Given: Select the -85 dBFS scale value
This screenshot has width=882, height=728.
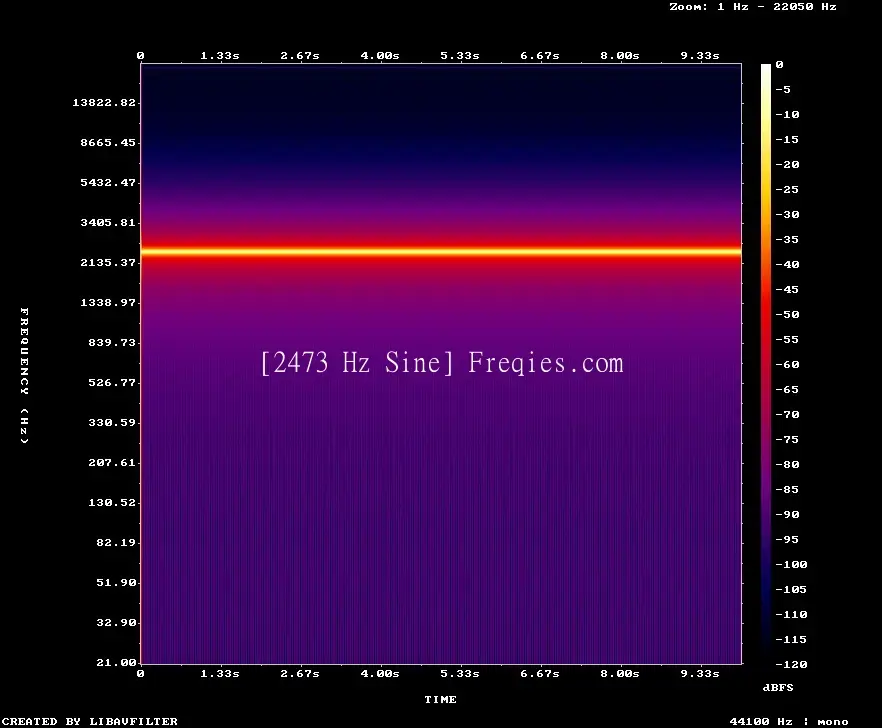Looking at the screenshot, I should tap(787, 489).
